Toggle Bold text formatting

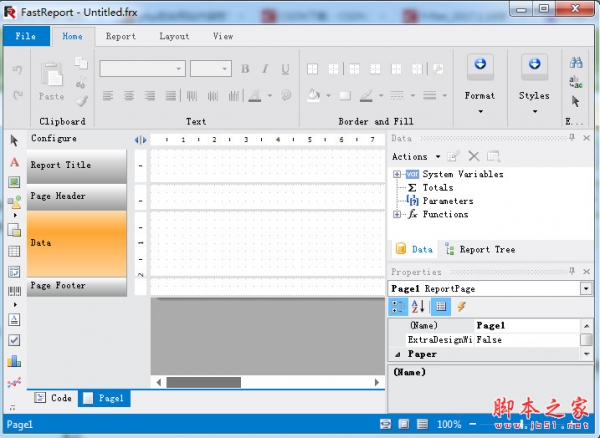245,69
